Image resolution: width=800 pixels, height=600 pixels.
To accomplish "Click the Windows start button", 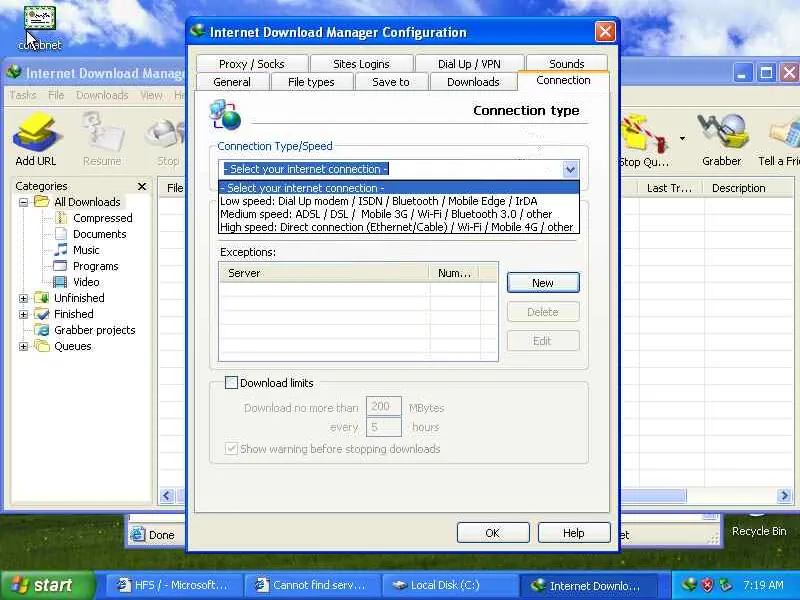I will pyautogui.click(x=47, y=585).
